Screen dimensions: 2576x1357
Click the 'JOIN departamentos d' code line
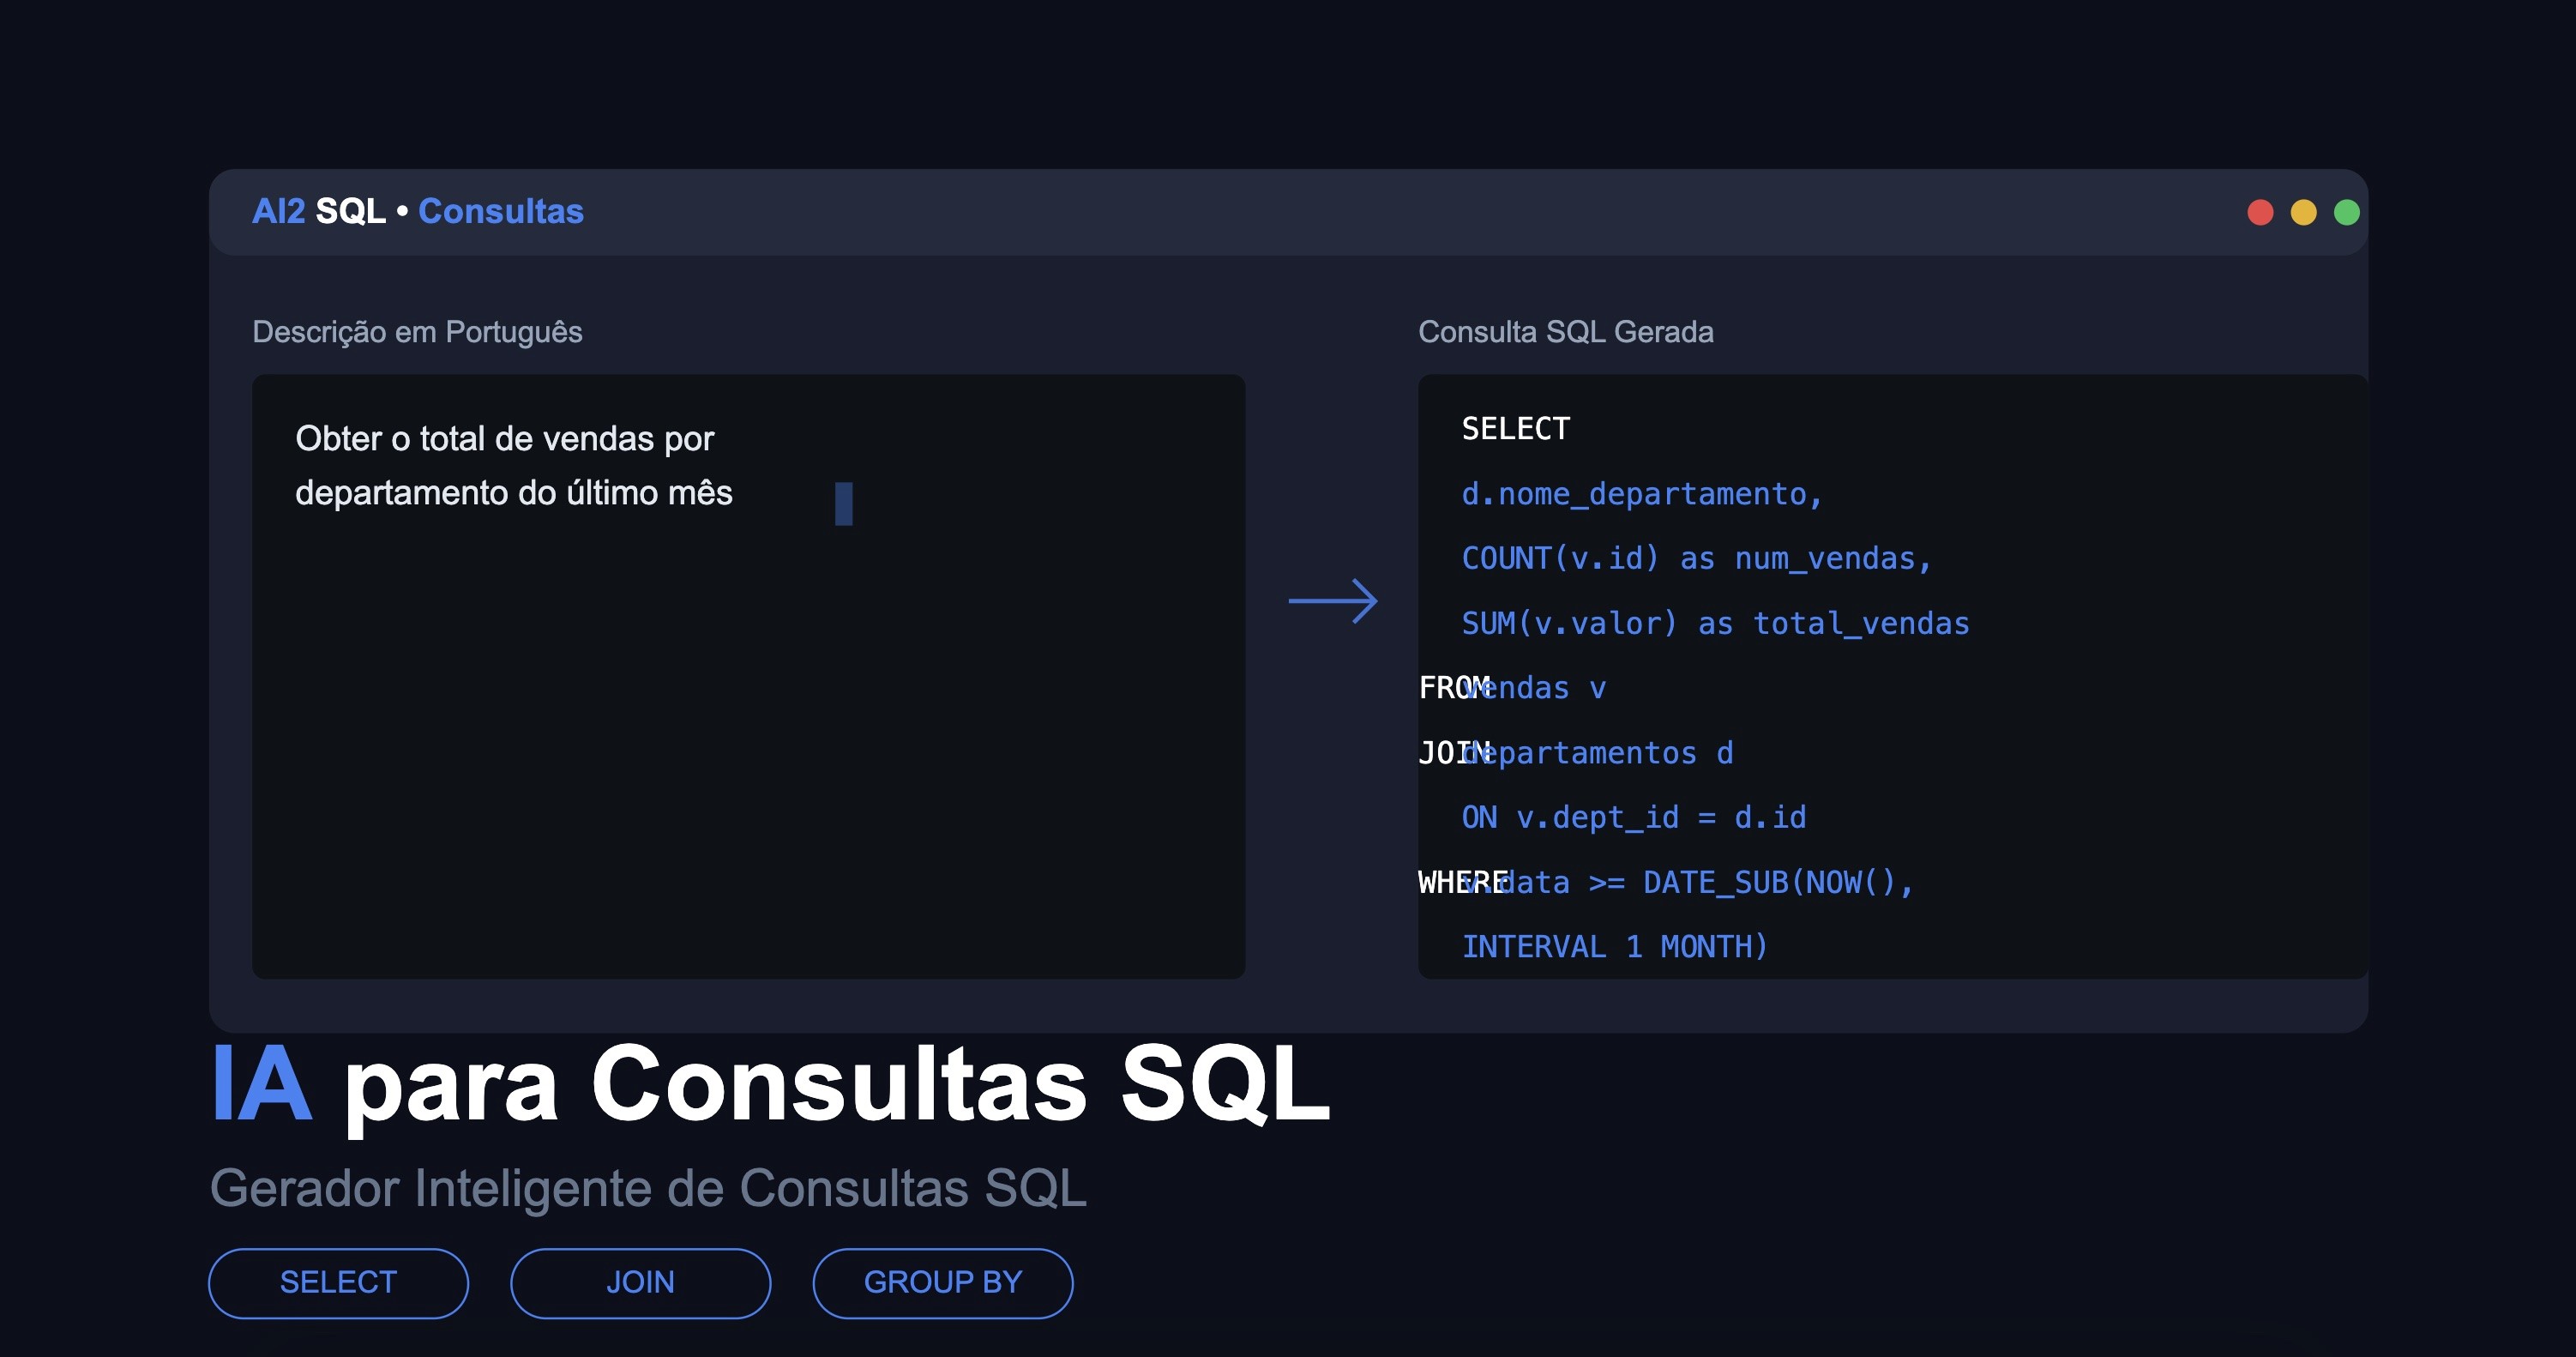1576,753
